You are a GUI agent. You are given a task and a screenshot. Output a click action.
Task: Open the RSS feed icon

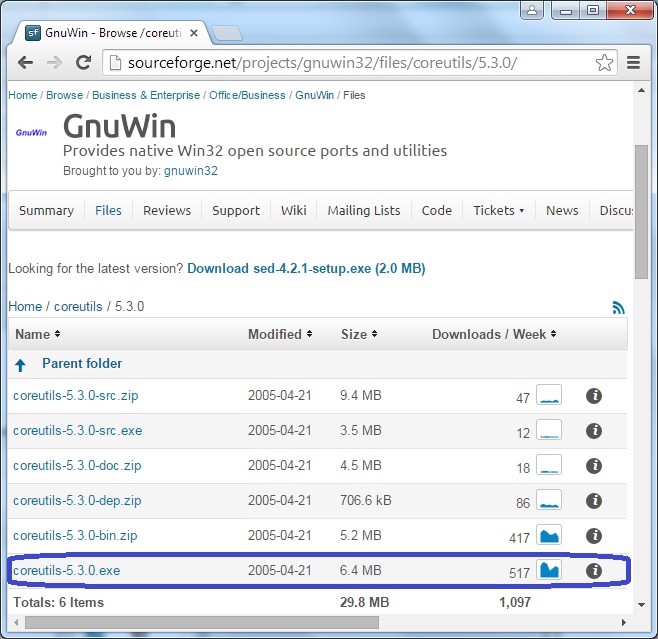coord(618,308)
